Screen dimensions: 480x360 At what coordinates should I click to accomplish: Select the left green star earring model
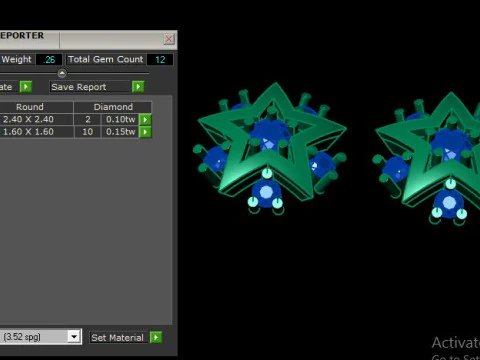(x=270, y=148)
